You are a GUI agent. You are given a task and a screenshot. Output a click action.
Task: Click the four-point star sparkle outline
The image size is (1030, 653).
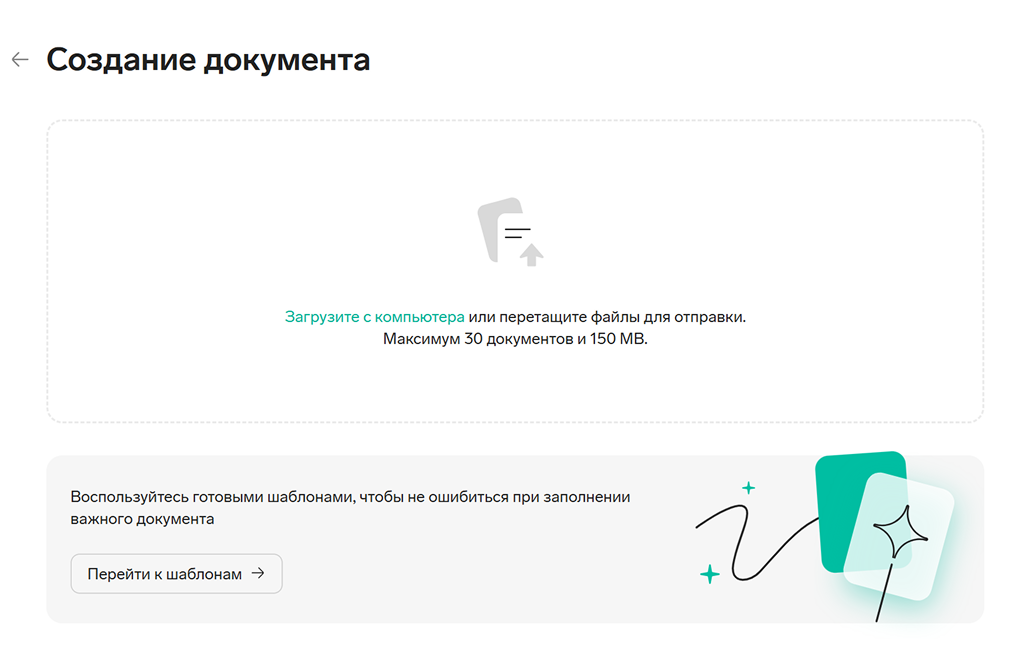tap(901, 531)
